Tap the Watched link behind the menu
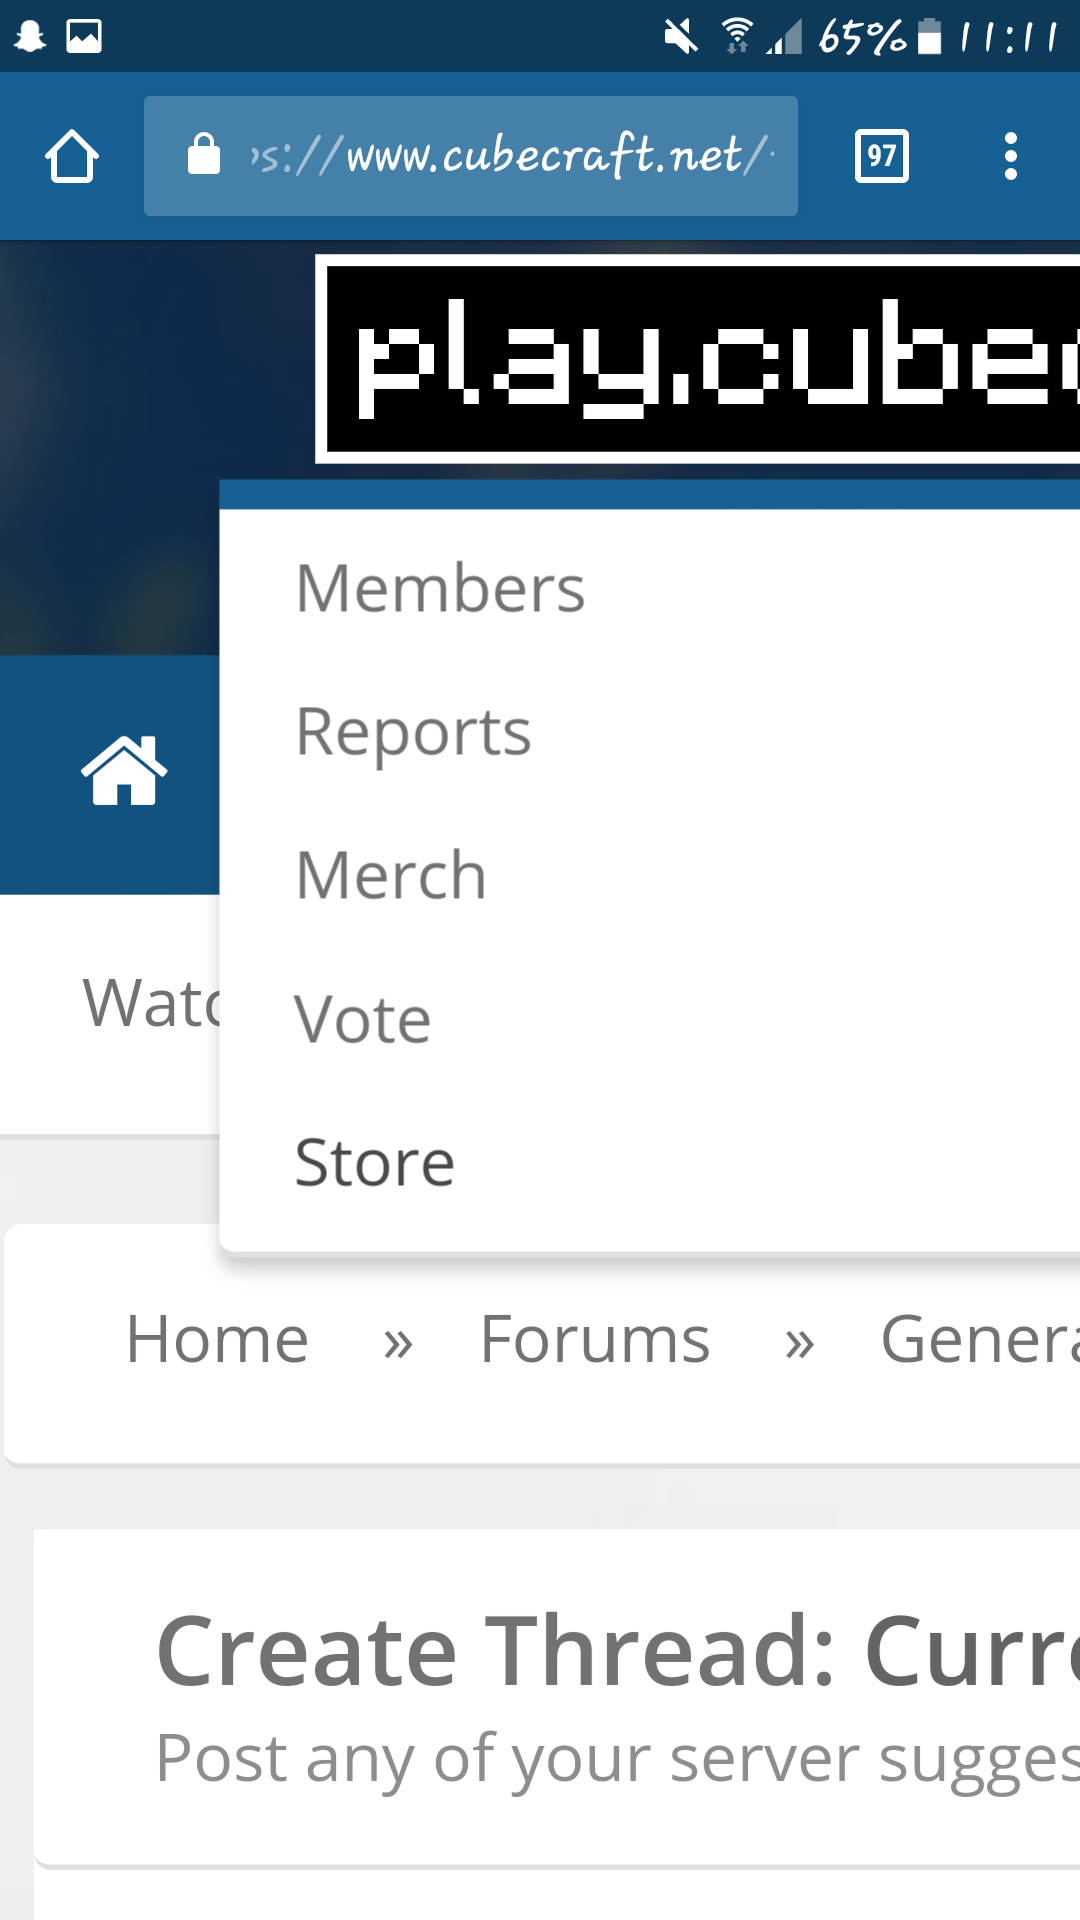The width and height of the screenshot is (1080, 1920). click(x=152, y=1003)
